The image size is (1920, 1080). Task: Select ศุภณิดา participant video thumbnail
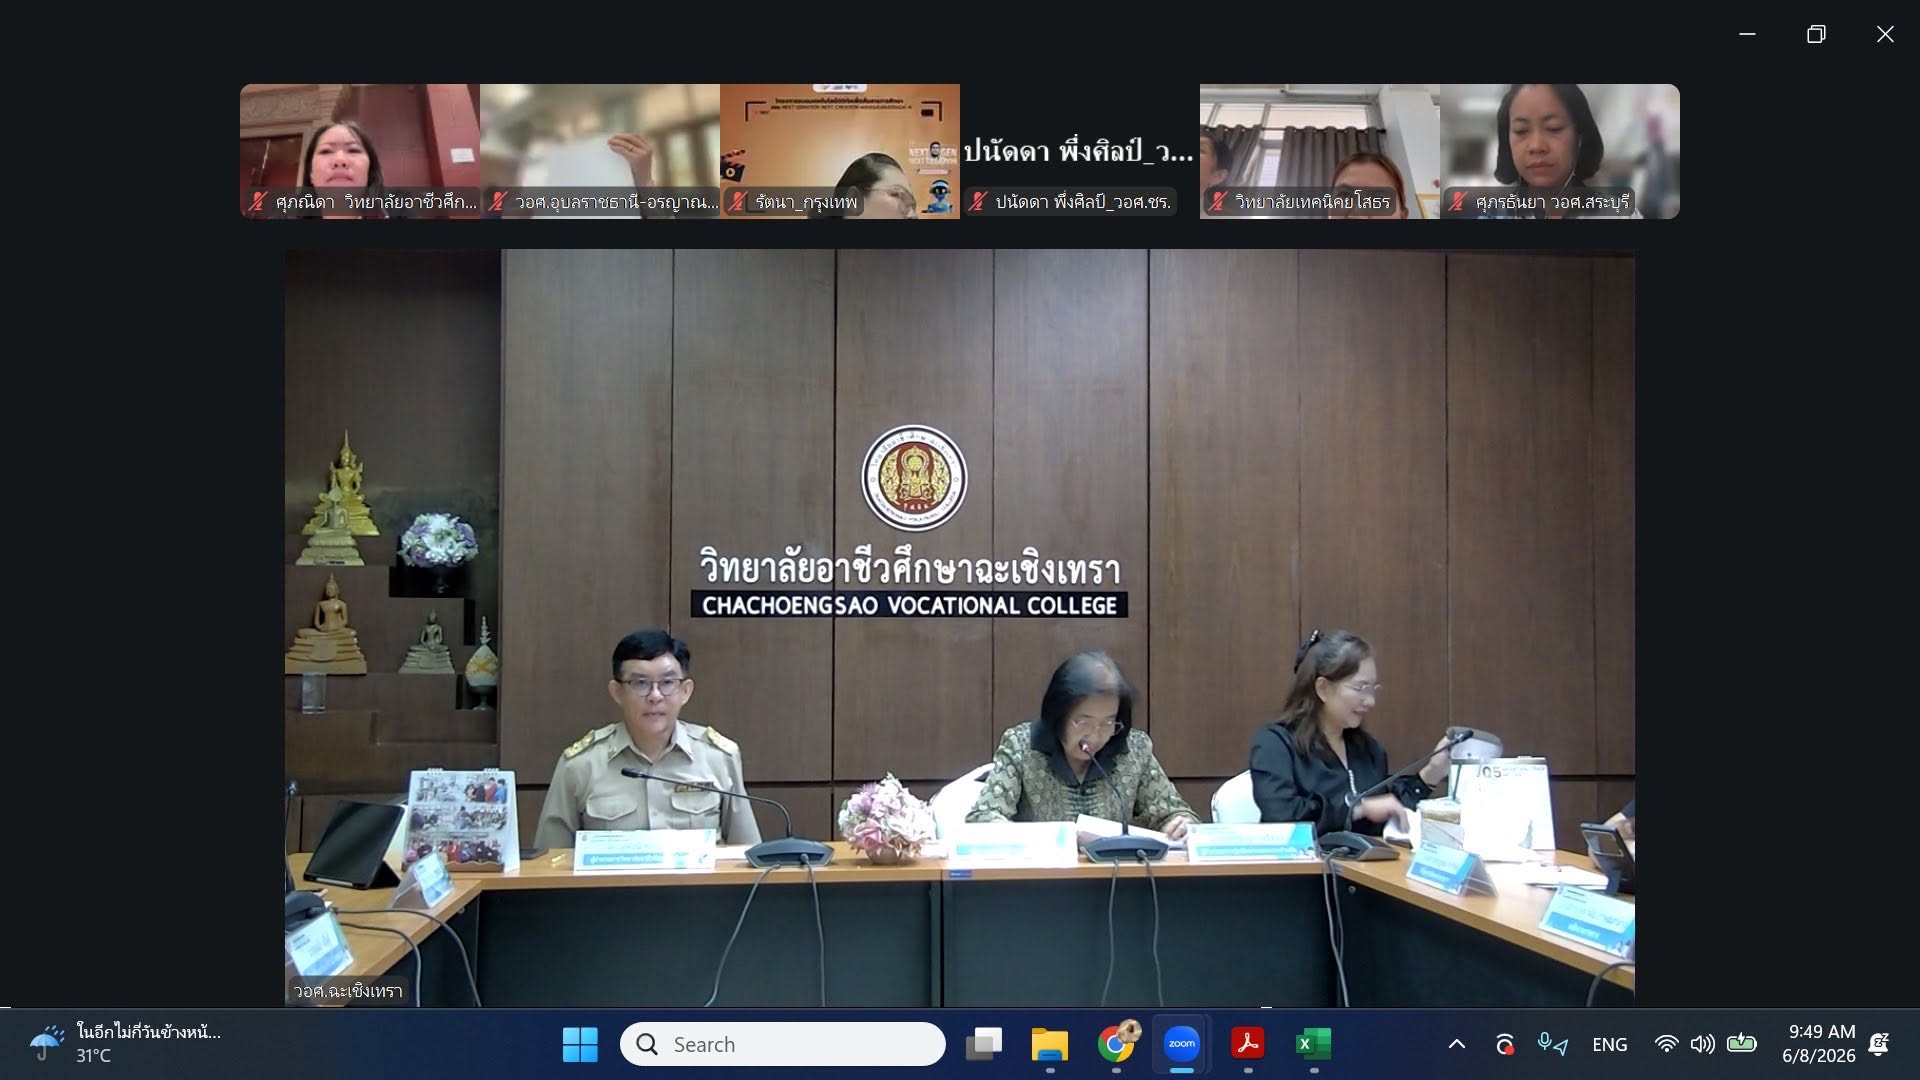coord(360,151)
